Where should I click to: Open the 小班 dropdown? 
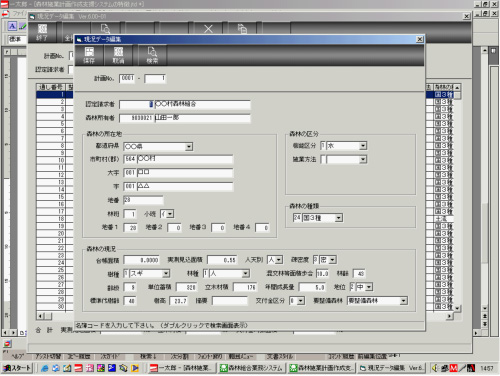170,214
